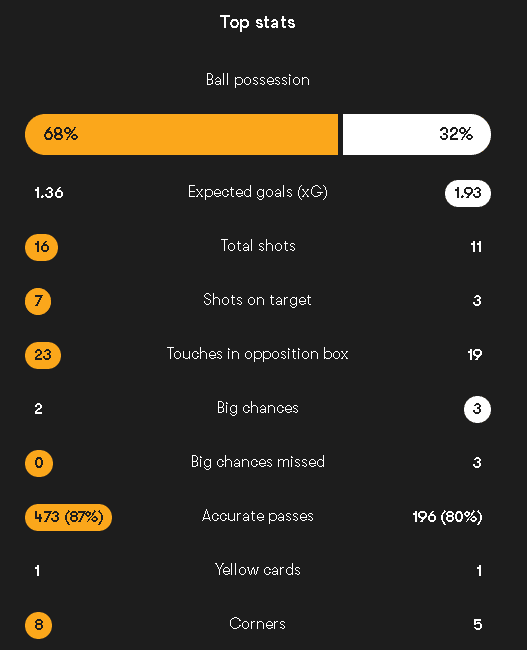Select the Shots on target label
Viewport: 527px width, 650px height.
257,300
